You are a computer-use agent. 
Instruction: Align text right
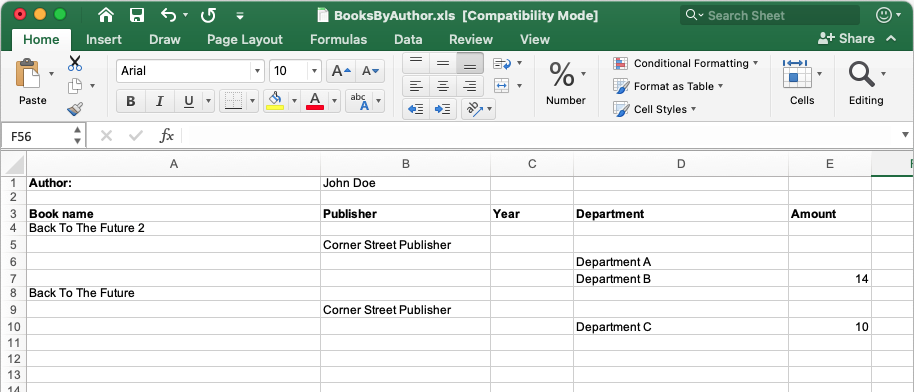(470, 86)
